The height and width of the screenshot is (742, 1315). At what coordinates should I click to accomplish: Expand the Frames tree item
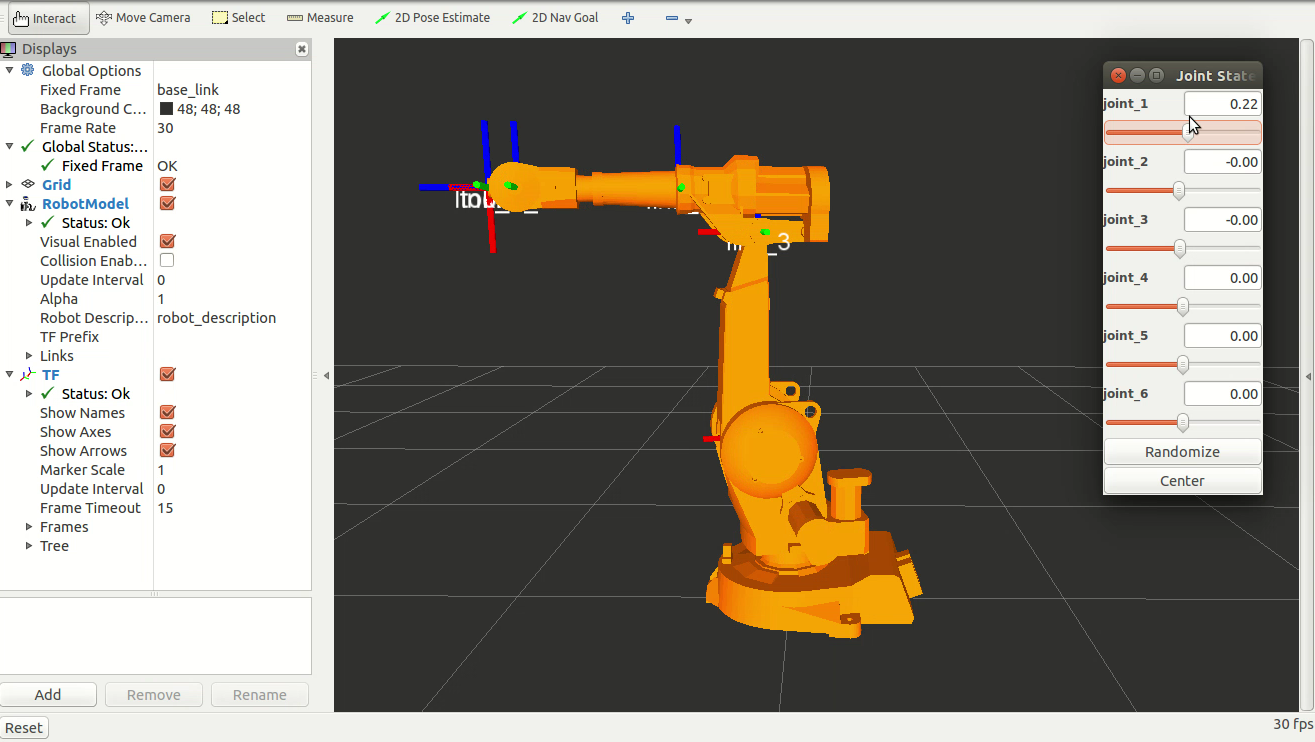click(x=30, y=527)
